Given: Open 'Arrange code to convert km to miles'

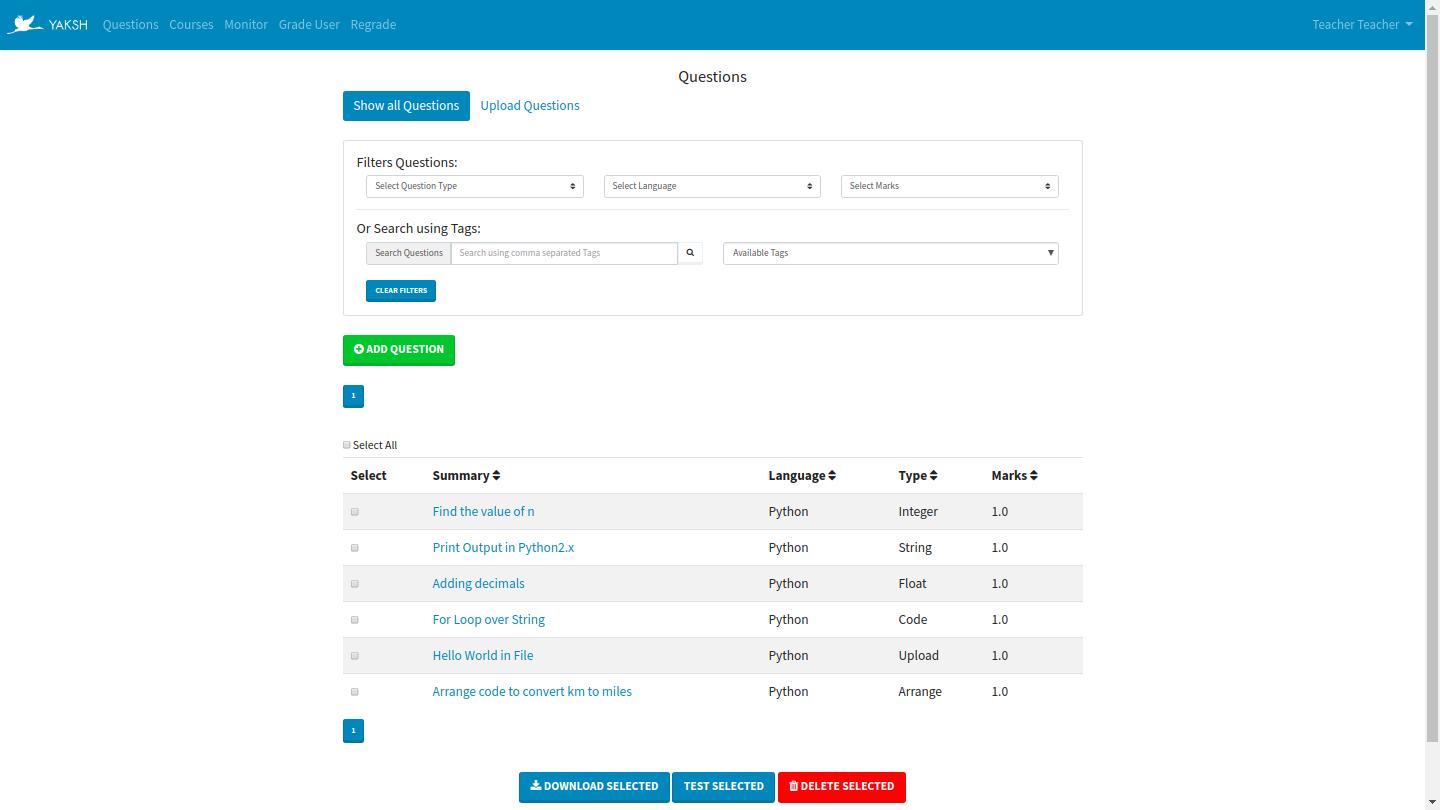Looking at the screenshot, I should (x=532, y=692).
